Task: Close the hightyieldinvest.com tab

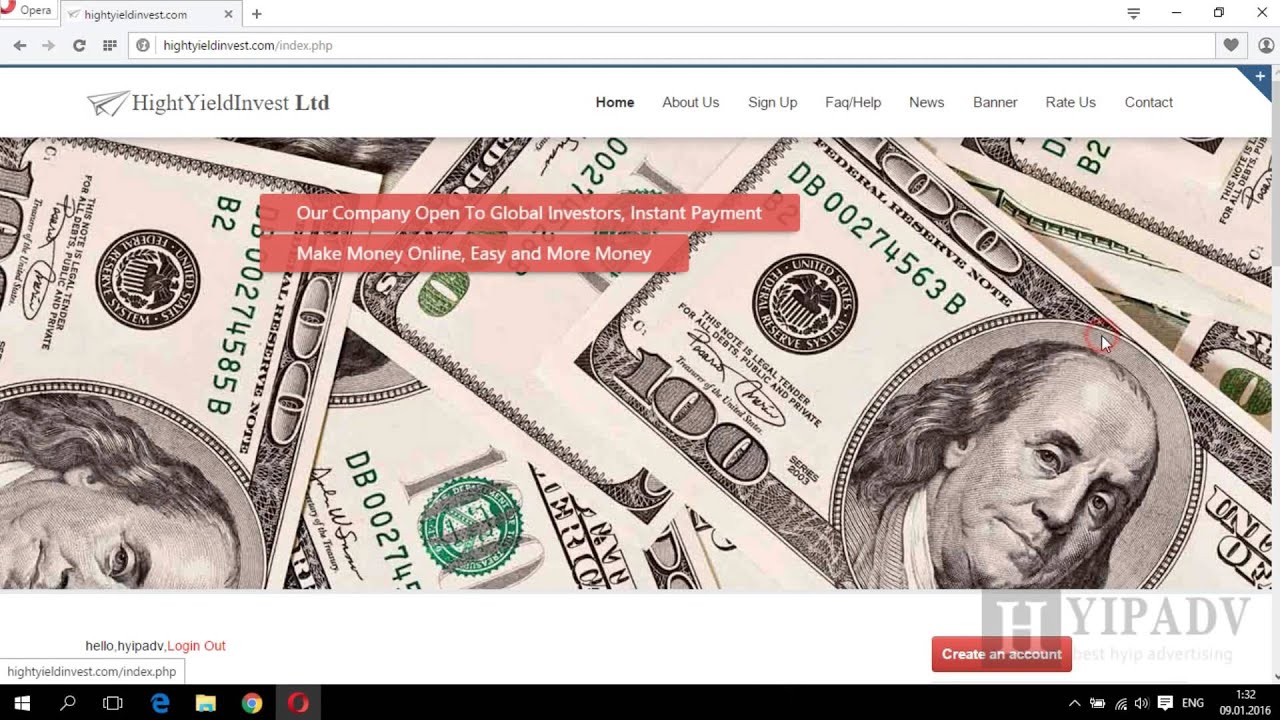Action: 228,14
